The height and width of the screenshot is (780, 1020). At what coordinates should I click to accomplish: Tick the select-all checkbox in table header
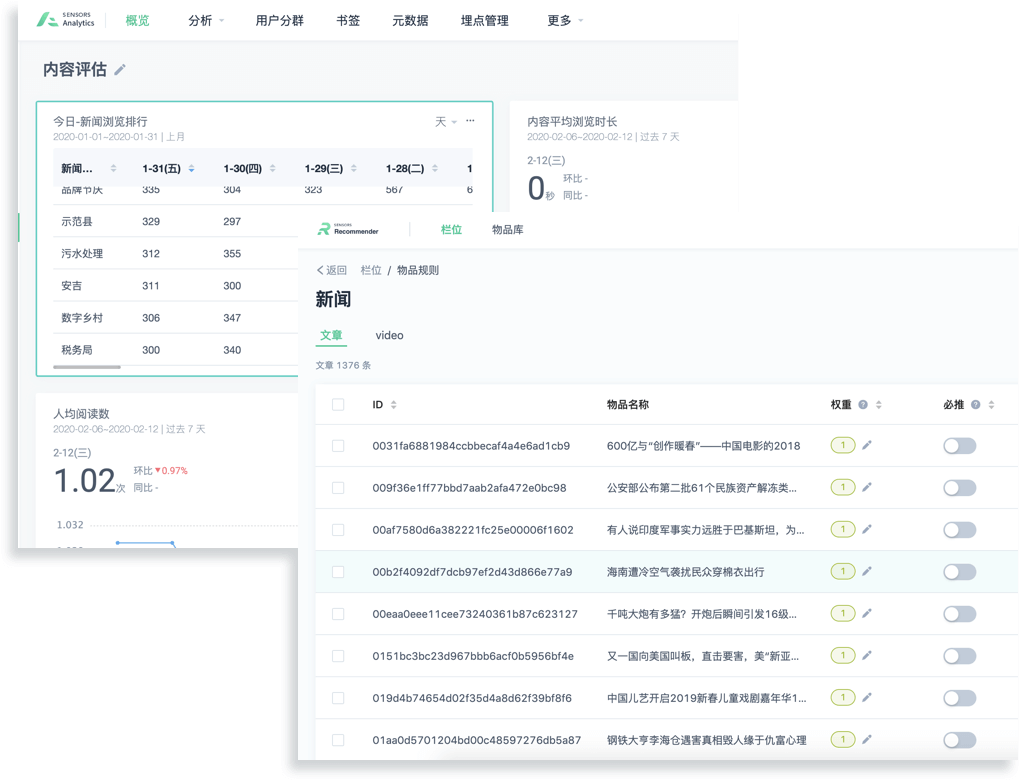(x=338, y=405)
